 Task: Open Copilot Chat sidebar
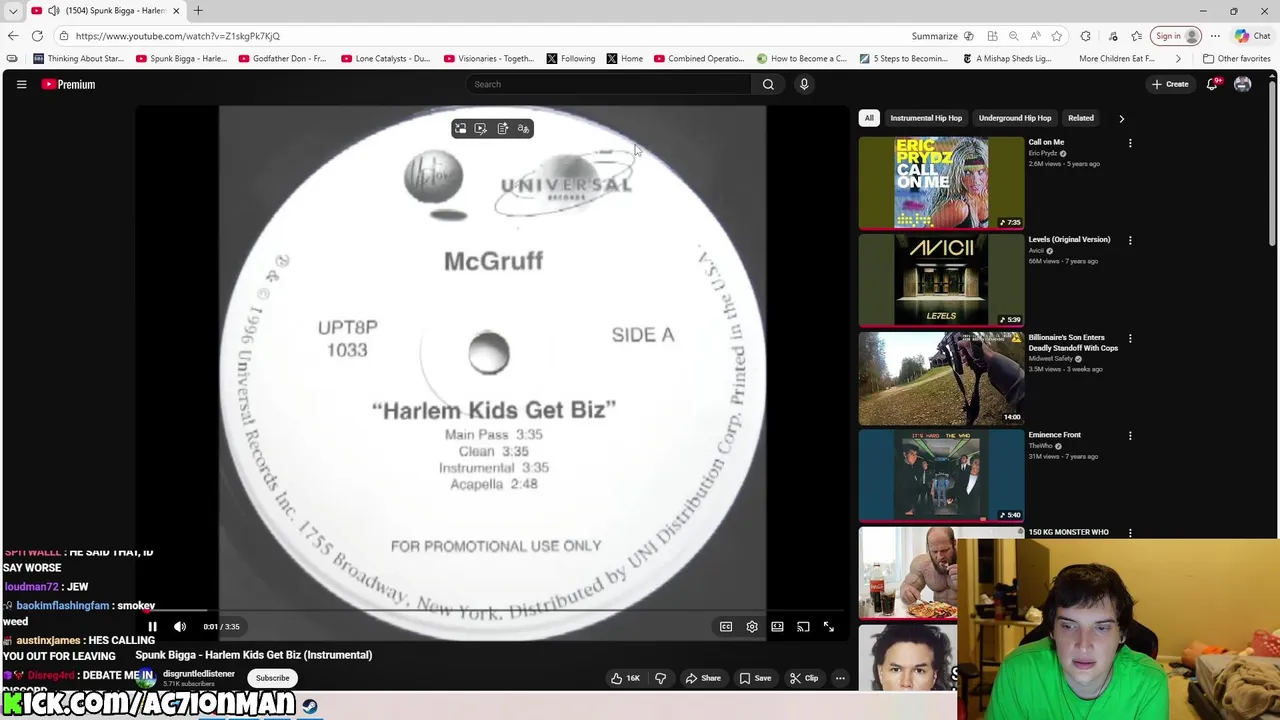1254,36
